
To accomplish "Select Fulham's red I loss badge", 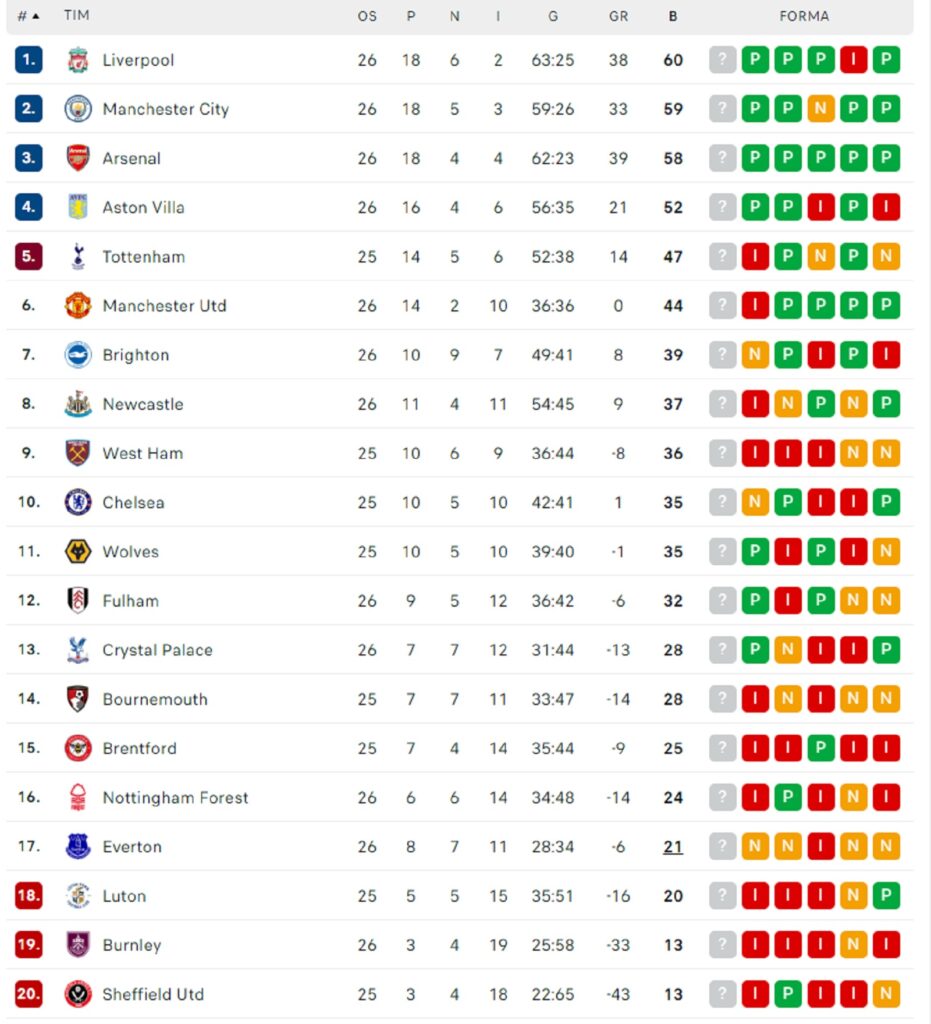I will click(787, 600).
